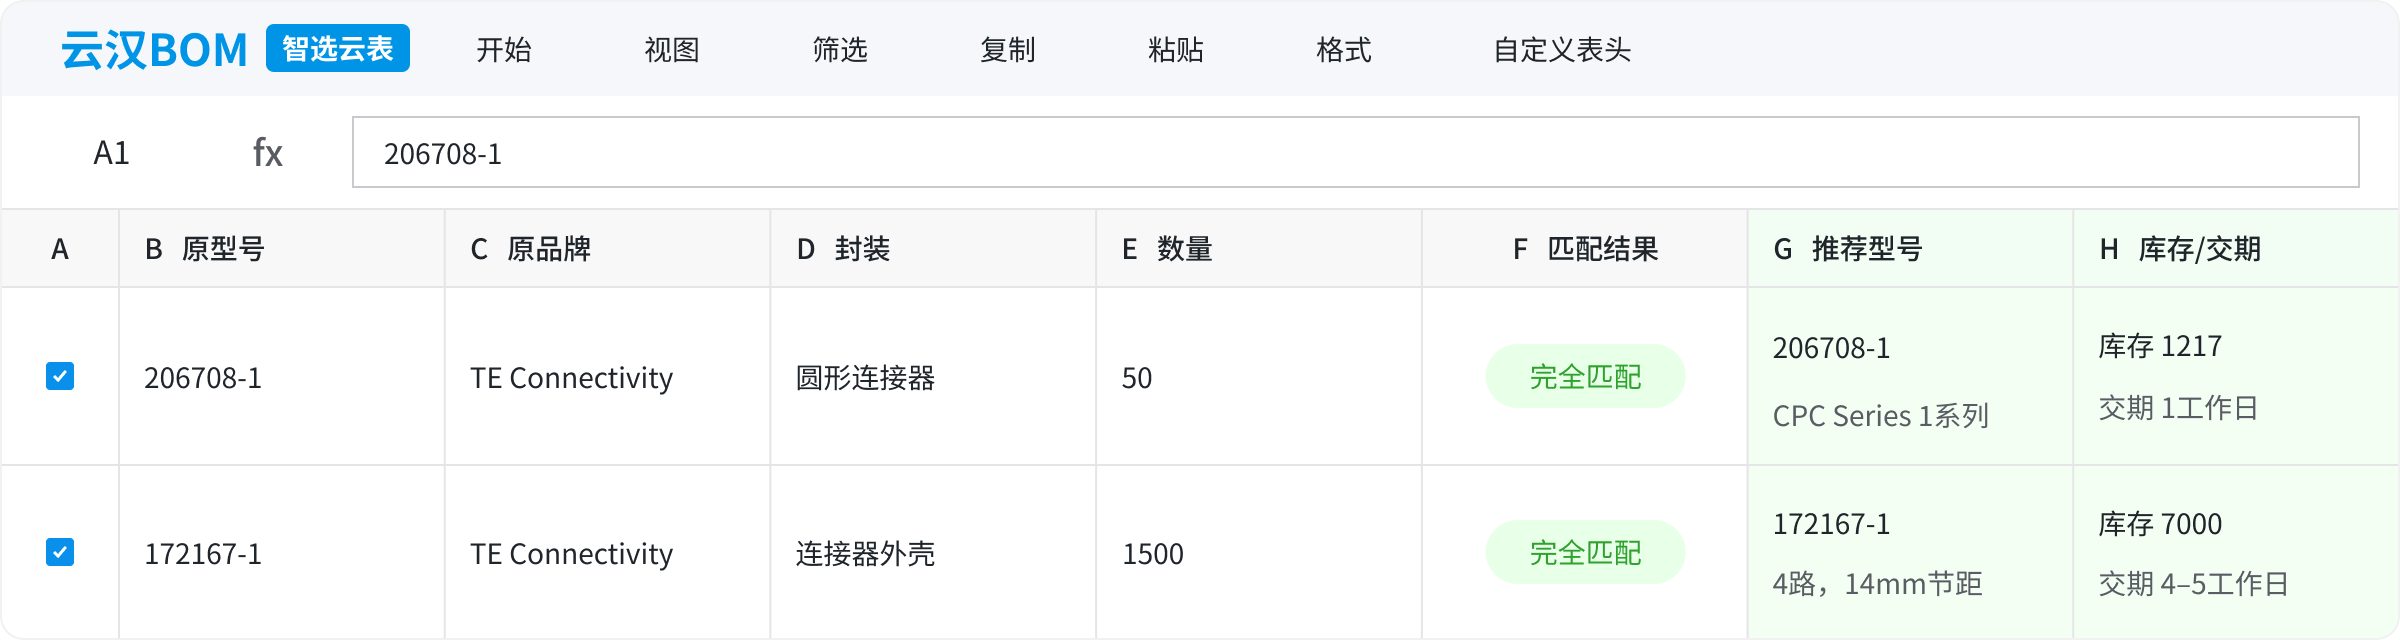The width and height of the screenshot is (2400, 640).
Task: Click the A1 cell reference box
Action: (x=111, y=153)
